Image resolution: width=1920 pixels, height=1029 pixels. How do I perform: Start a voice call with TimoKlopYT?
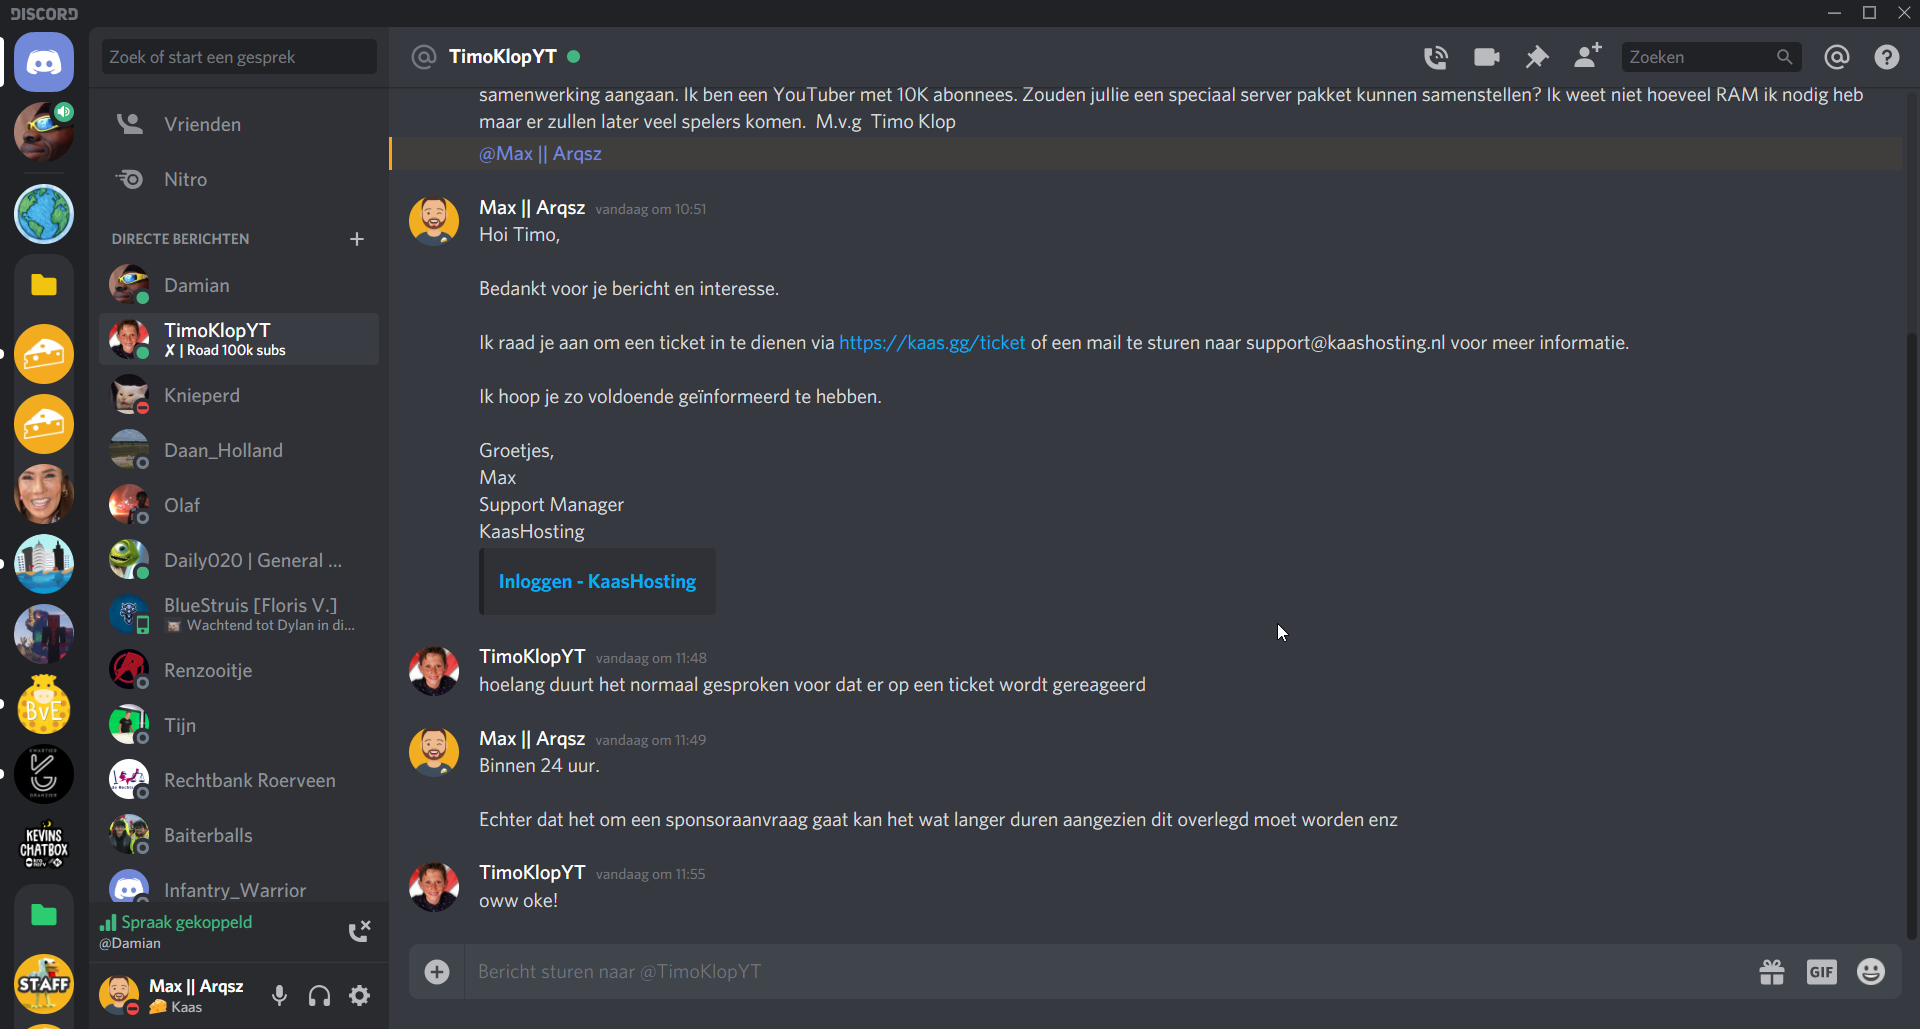click(1436, 57)
